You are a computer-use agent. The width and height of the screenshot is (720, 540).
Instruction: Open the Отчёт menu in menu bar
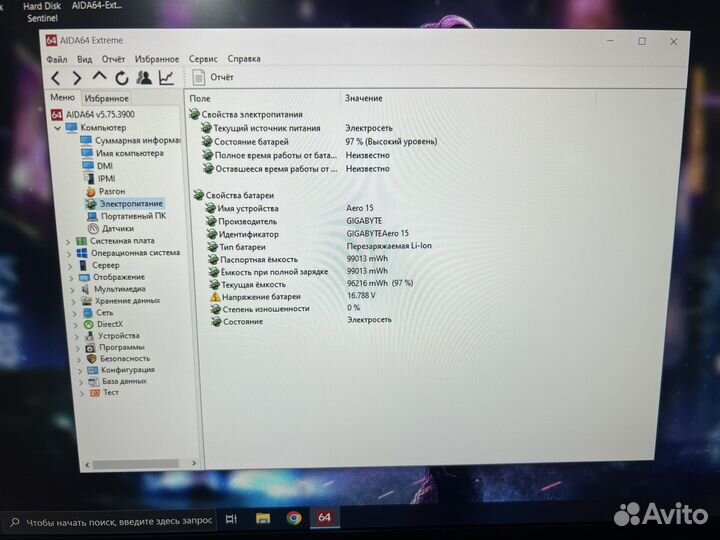113,59
